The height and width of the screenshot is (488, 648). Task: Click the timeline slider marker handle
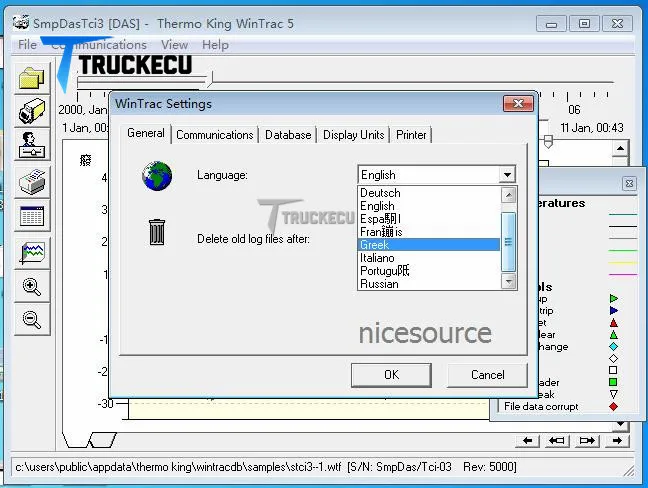[x=548, y=142]
